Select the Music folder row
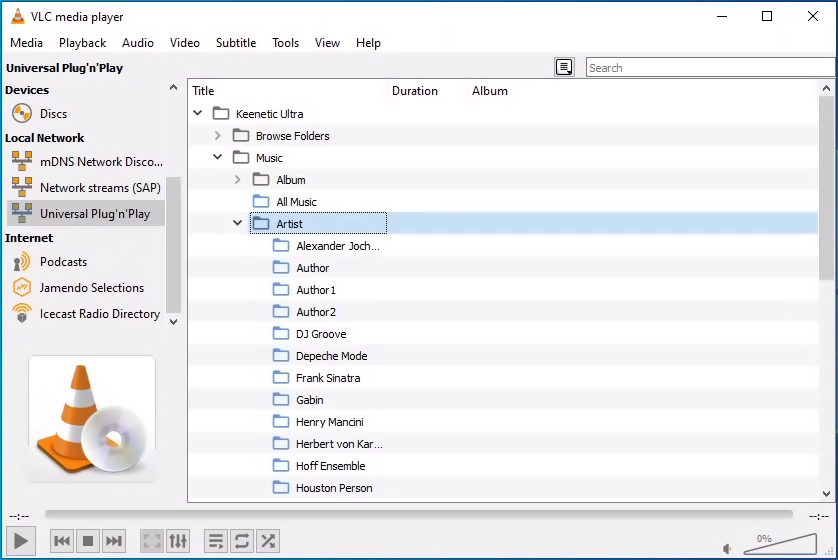Image resolution: width=838 pixels, height=560 pixels. 503,158
